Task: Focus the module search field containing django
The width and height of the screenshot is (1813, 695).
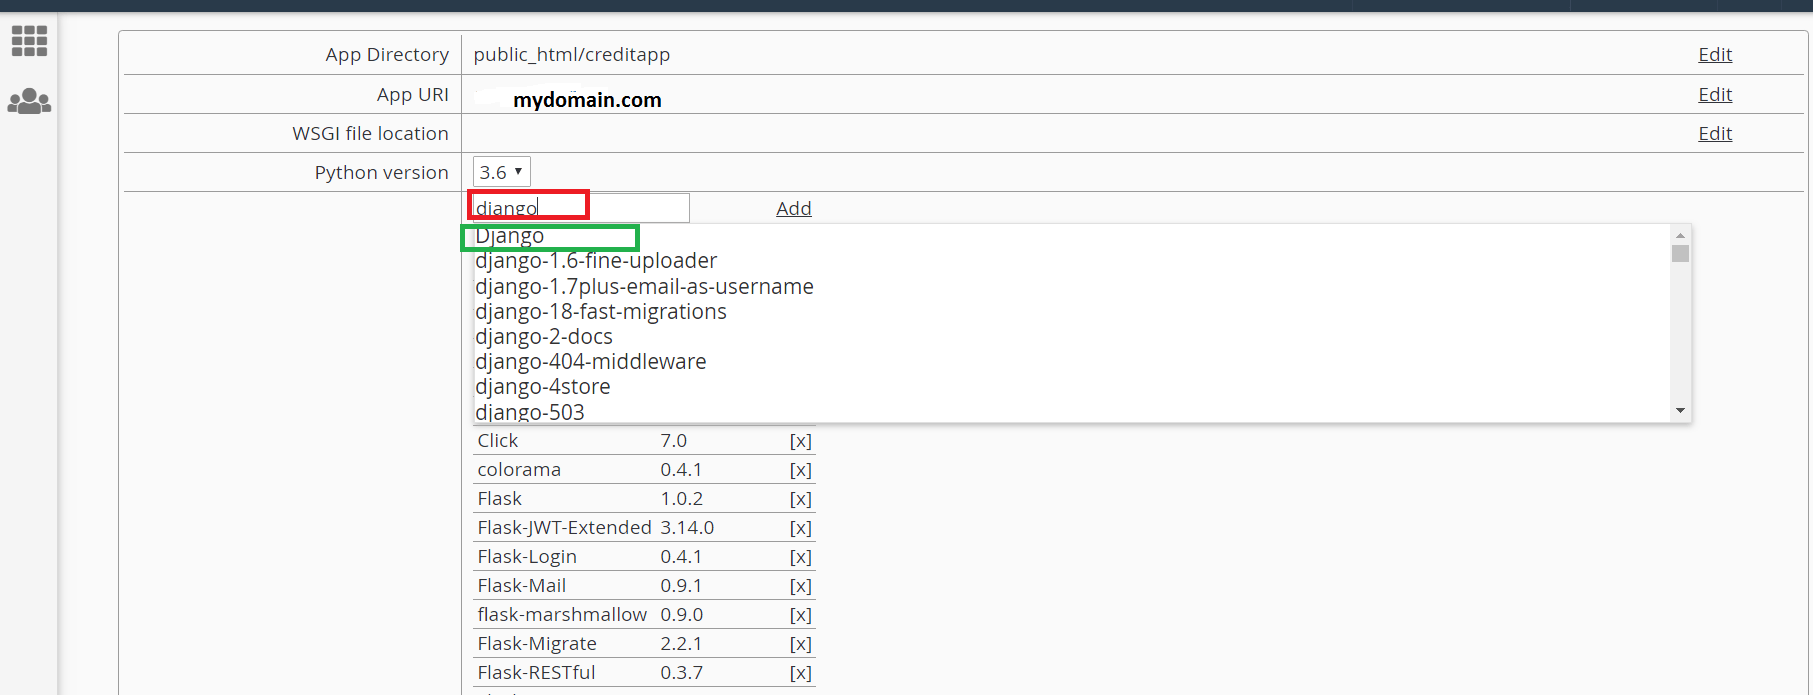Action: coord(580,208)
